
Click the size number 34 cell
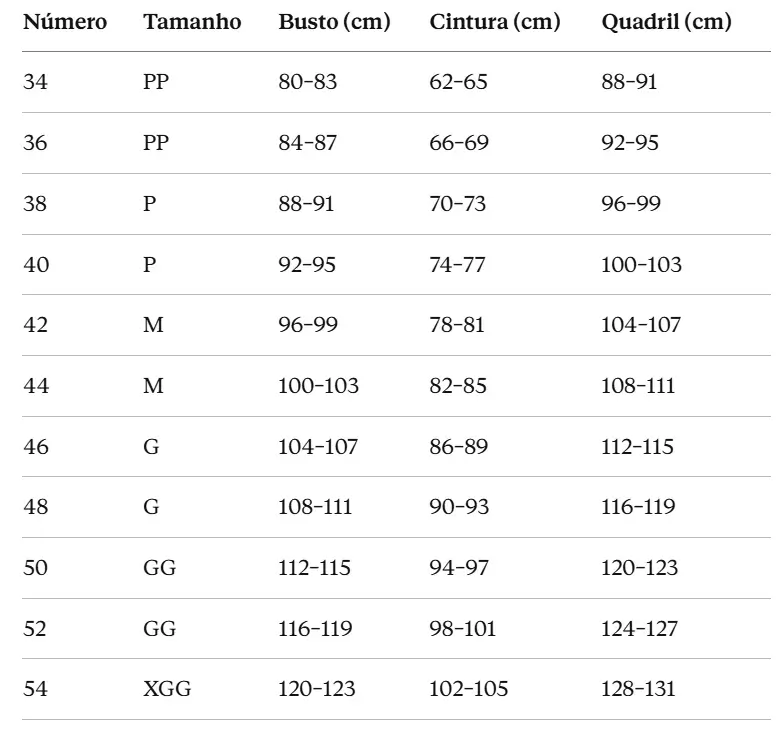[35, 82]
